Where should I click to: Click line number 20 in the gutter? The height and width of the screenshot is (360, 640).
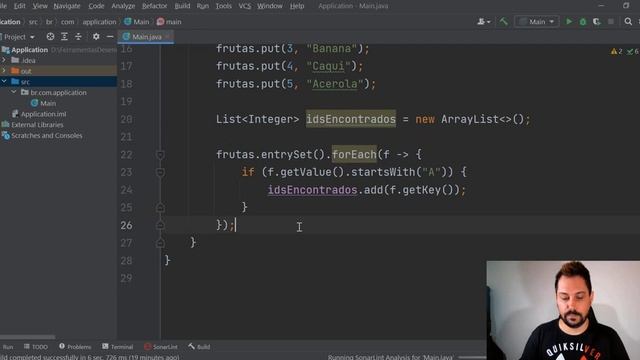127,119
